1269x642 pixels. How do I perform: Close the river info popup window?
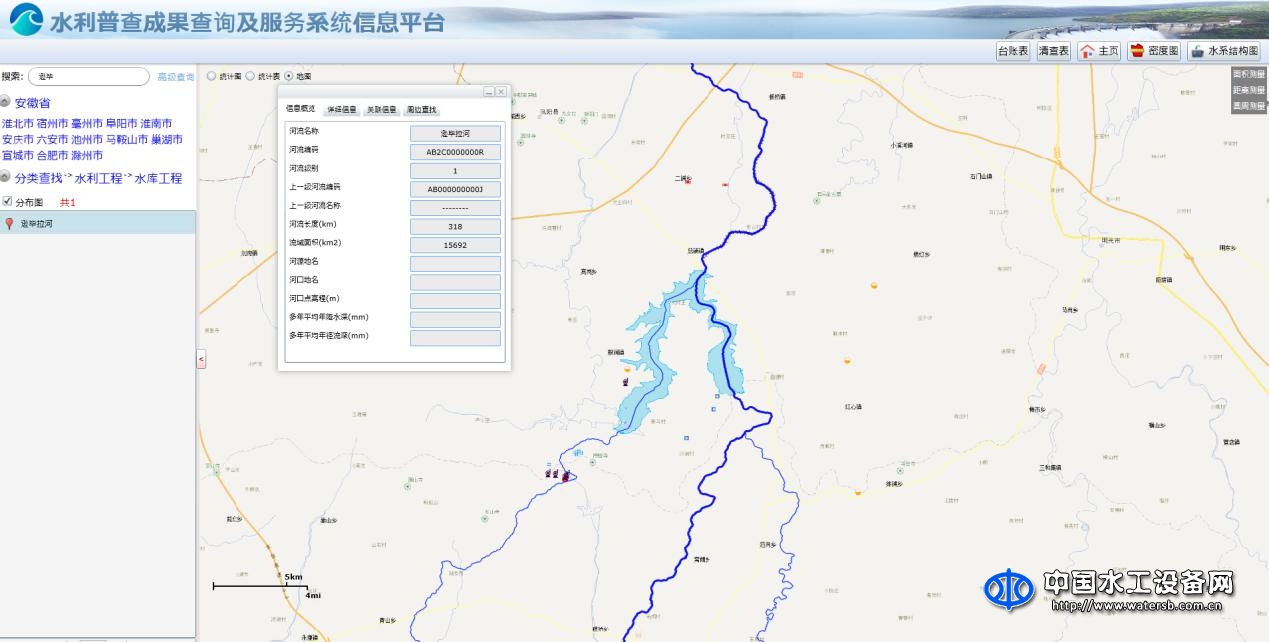pos(501,91)
